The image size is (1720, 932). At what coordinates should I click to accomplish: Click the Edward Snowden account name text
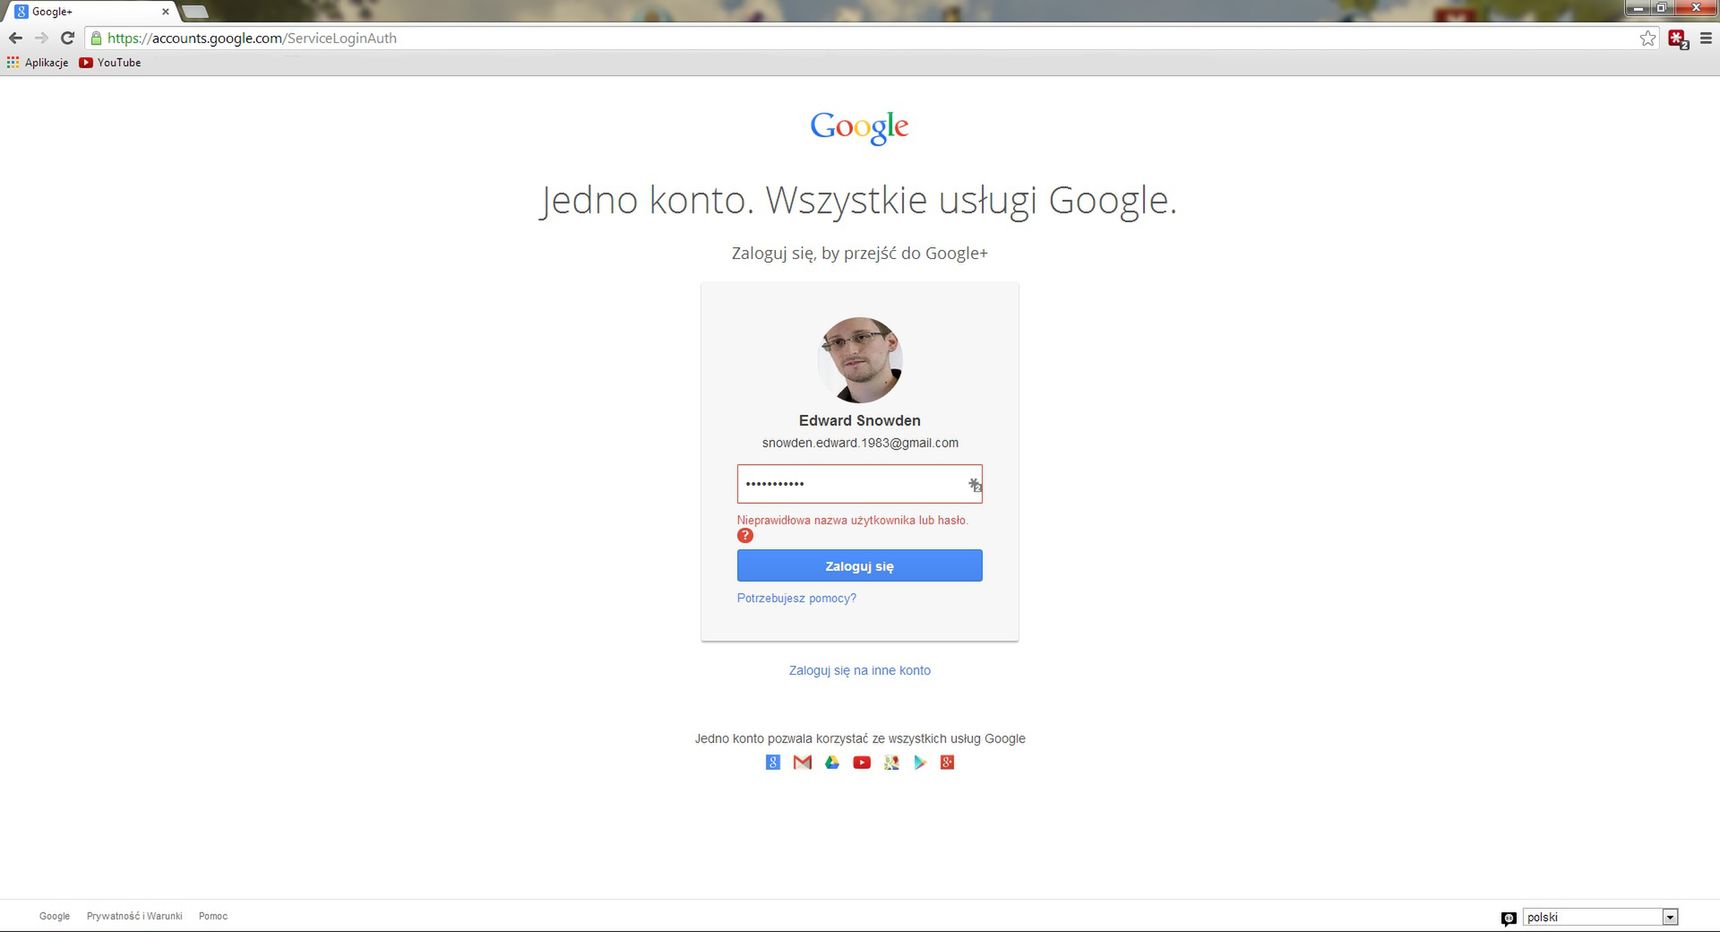(860, 421)
